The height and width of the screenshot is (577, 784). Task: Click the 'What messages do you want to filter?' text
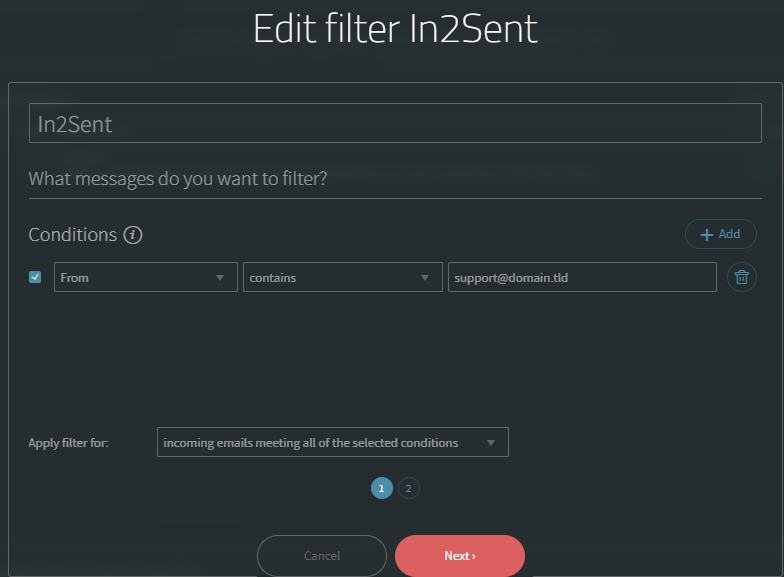(x=178, y=179)
